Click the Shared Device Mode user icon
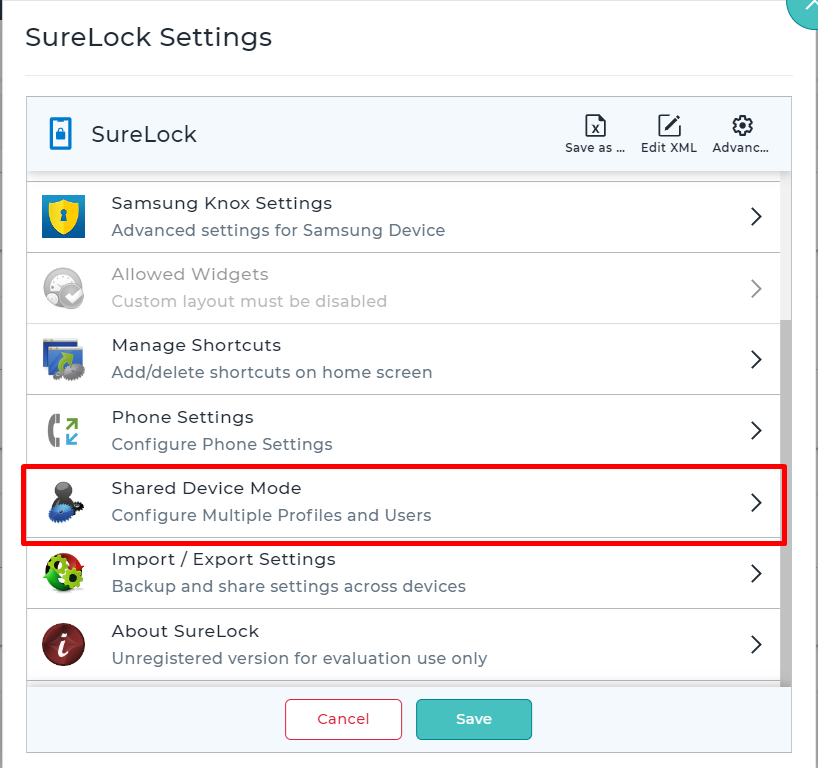Viewport: 818px width, 768px height. click(x=65, y=502)
